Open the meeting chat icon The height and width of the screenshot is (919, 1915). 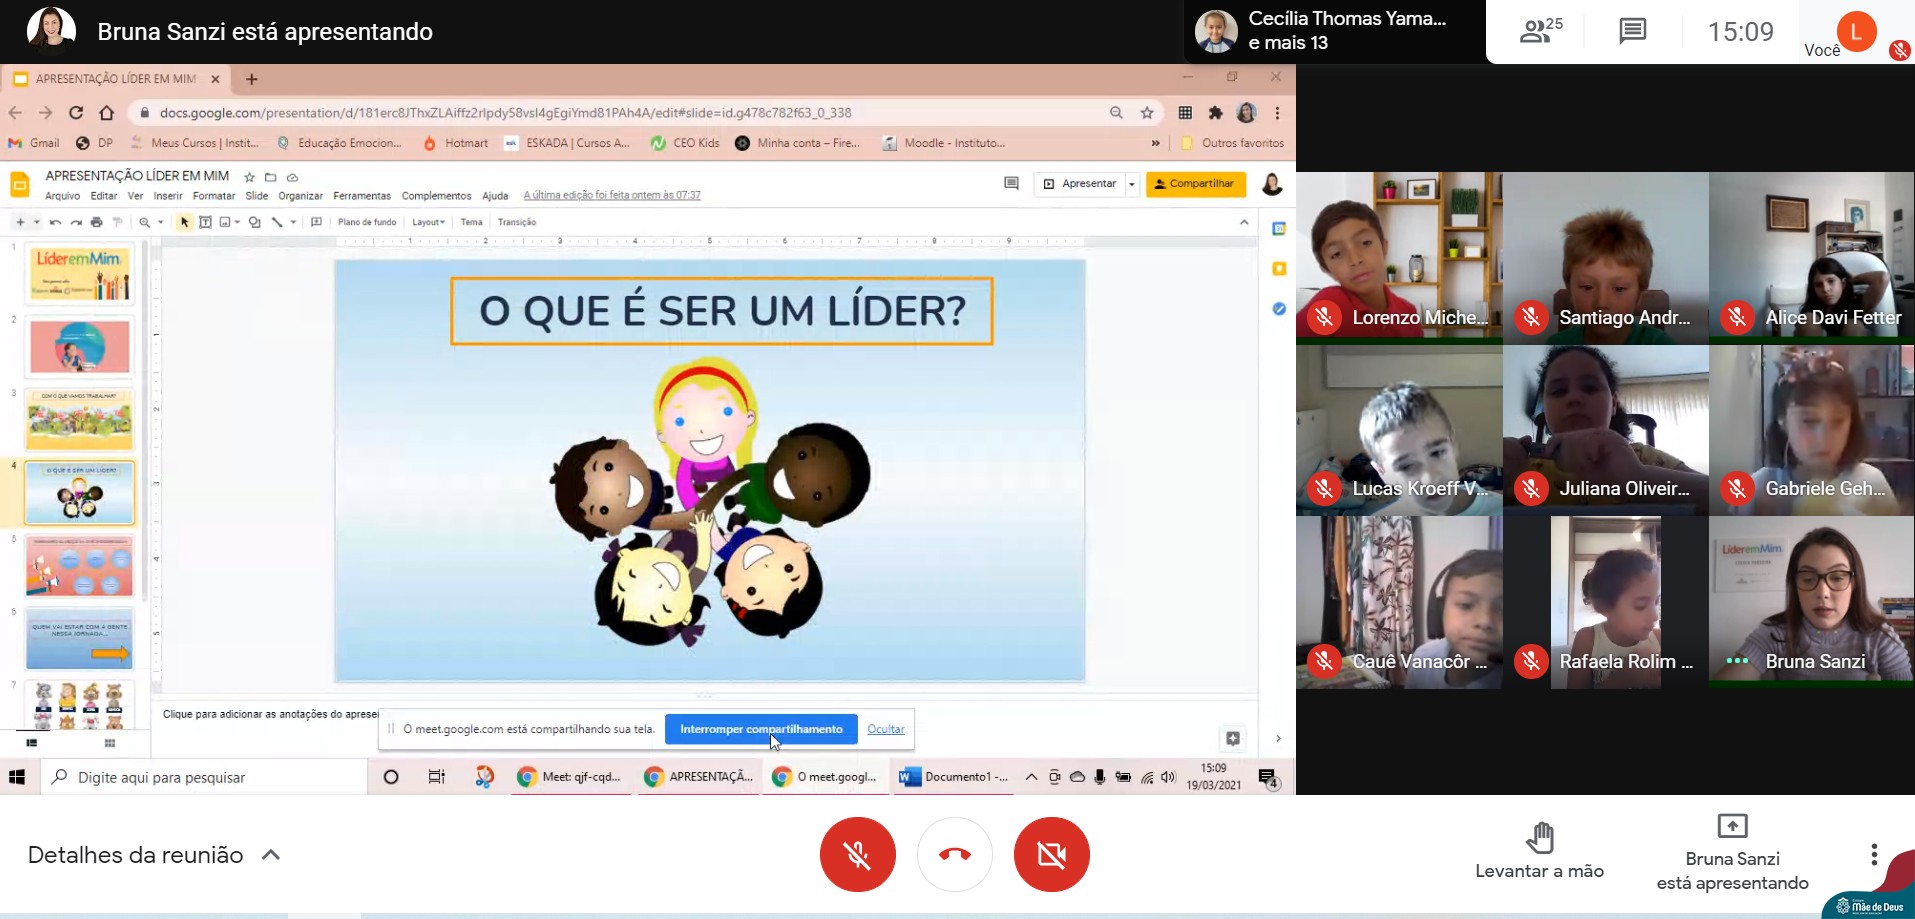tap(1632, 32)
